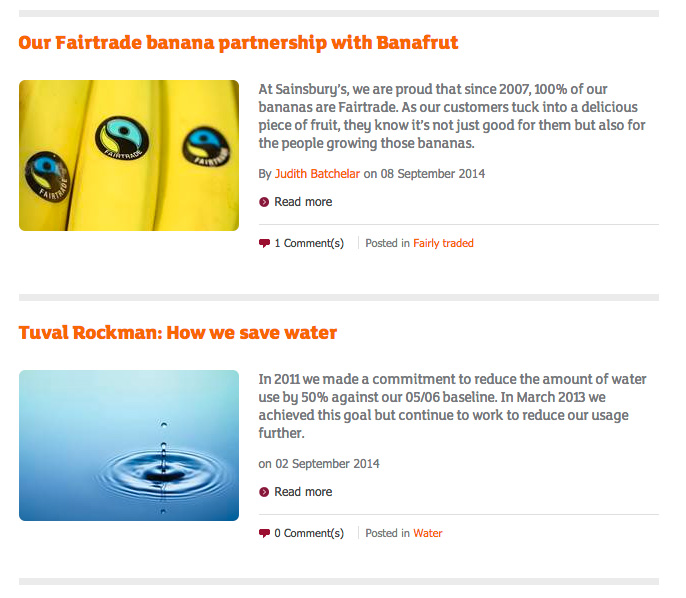Image resolution: width=686 pixels, height=598 pixels.
Task: Open the Fairtrade banana partnership post title
Action: click(x=238, y=43)
